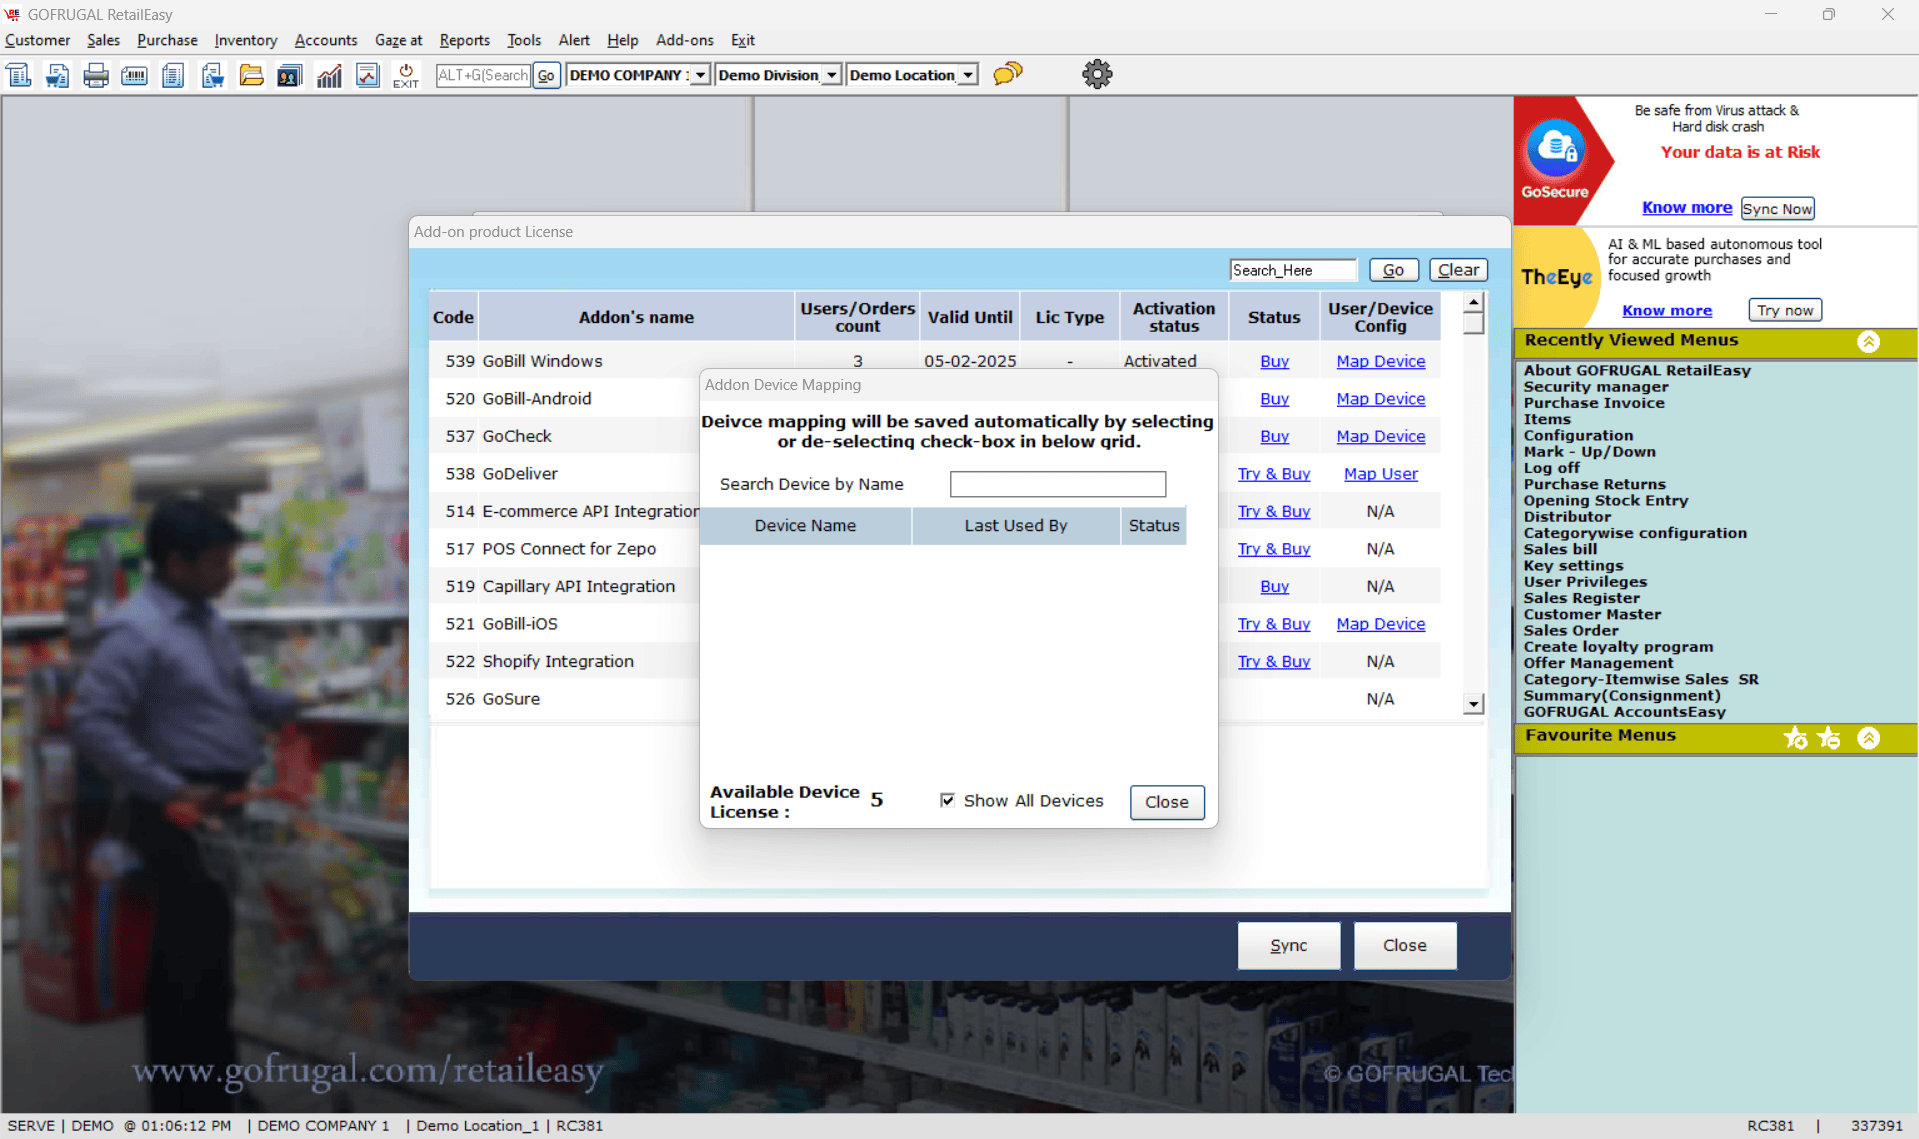Open Customer Master from Recently Viewed Menus

[x=1592, y=614]
